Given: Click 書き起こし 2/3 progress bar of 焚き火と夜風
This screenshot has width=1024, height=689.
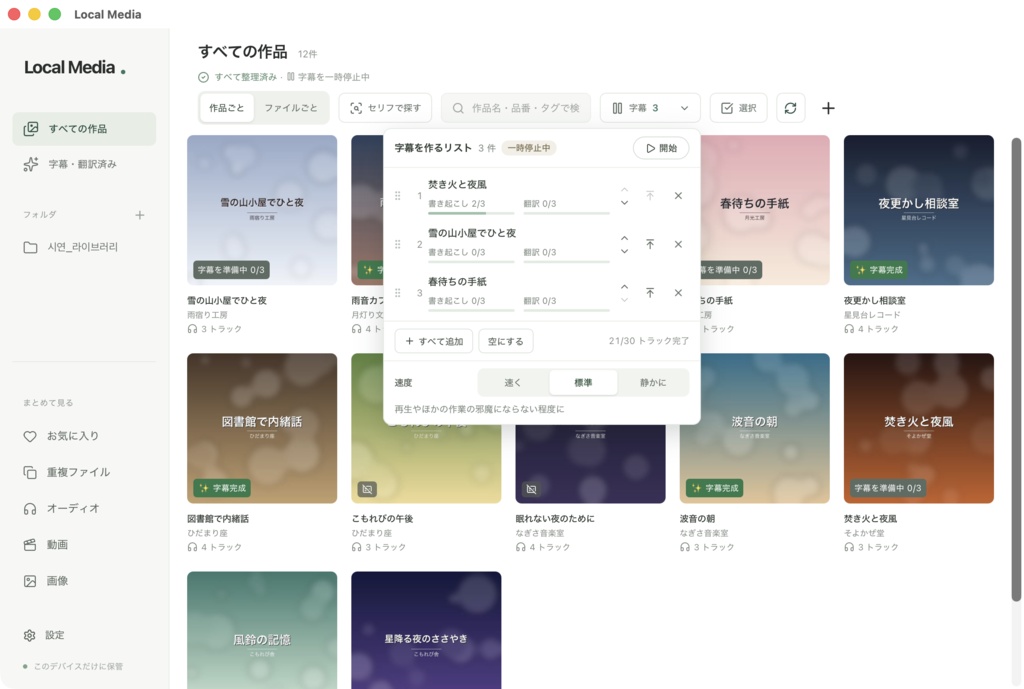Looking at the screenshot, I should click(x=471, y=213).
